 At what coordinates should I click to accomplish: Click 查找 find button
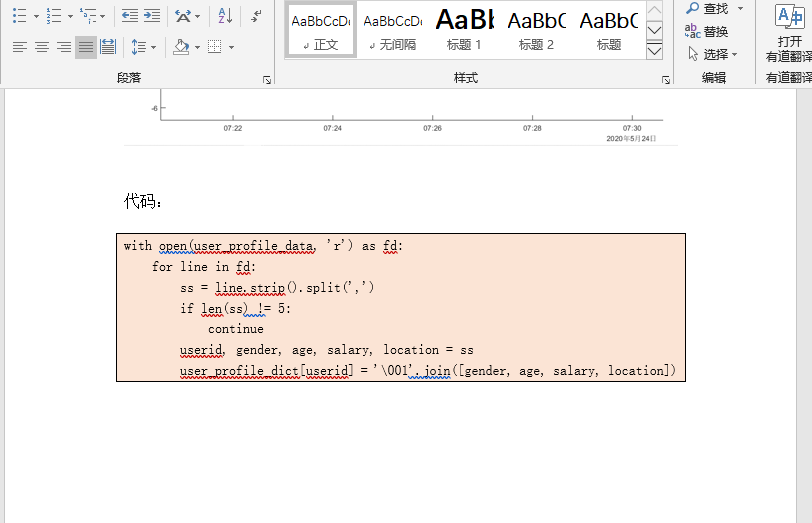[707, 8]
